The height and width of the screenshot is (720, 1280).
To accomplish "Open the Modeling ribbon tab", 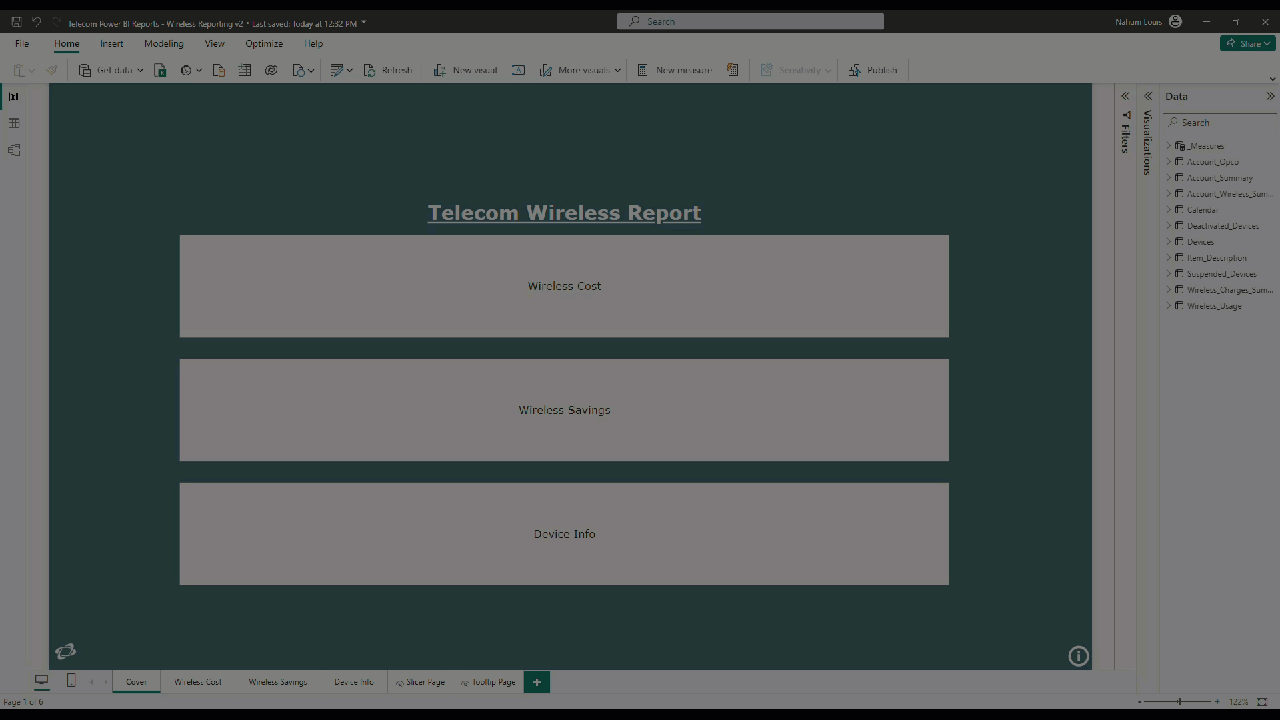I will [163, 44].
